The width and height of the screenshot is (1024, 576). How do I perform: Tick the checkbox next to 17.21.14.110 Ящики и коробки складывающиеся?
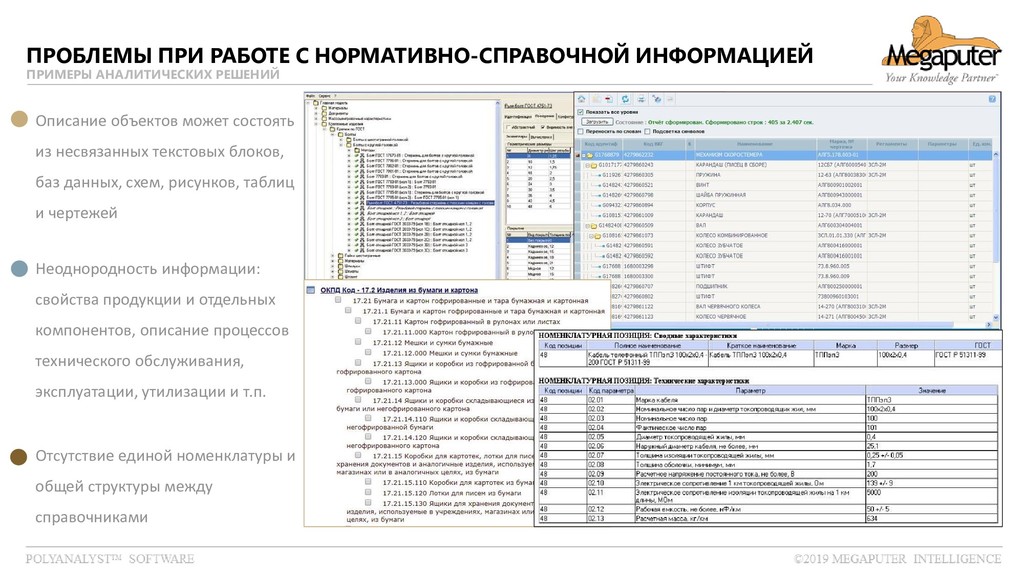368,419
